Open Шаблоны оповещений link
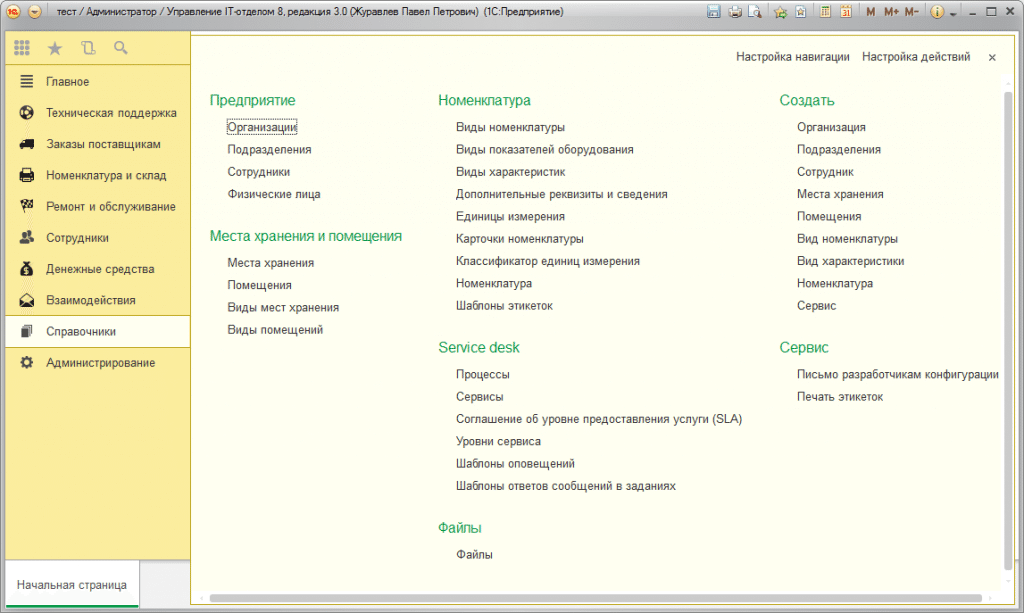Viewport: 1024px width, 613px height. (515, 464)
